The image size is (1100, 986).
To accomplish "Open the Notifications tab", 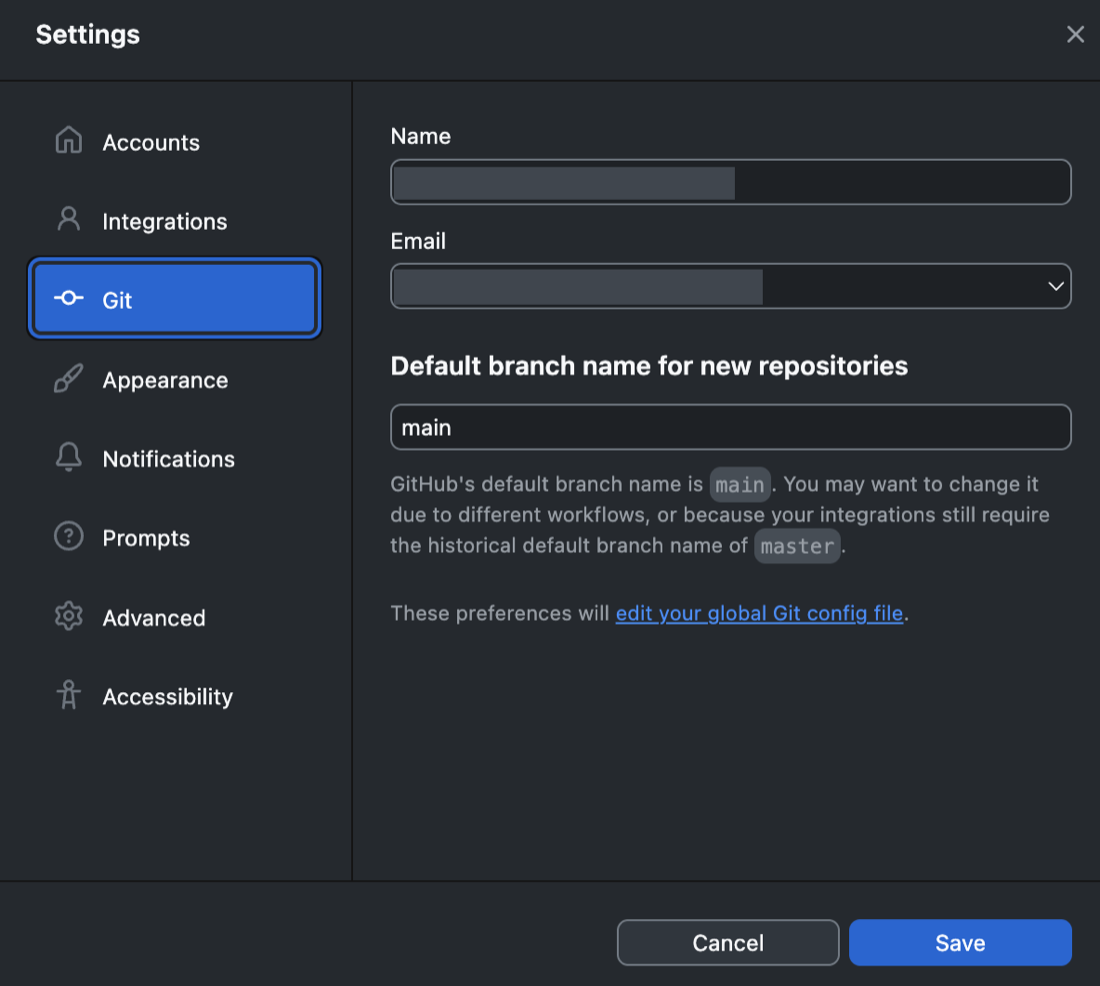I will pyautogui.click(x=175, y=459).
